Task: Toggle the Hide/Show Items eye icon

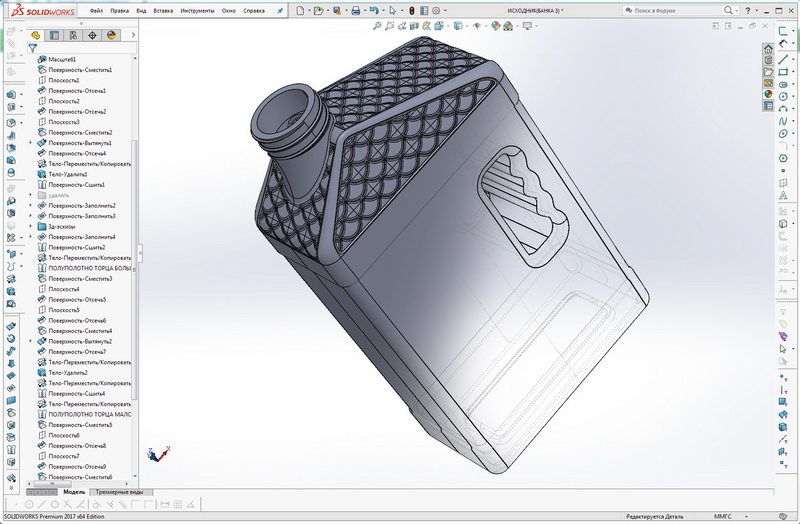Action: coord(477,26)
